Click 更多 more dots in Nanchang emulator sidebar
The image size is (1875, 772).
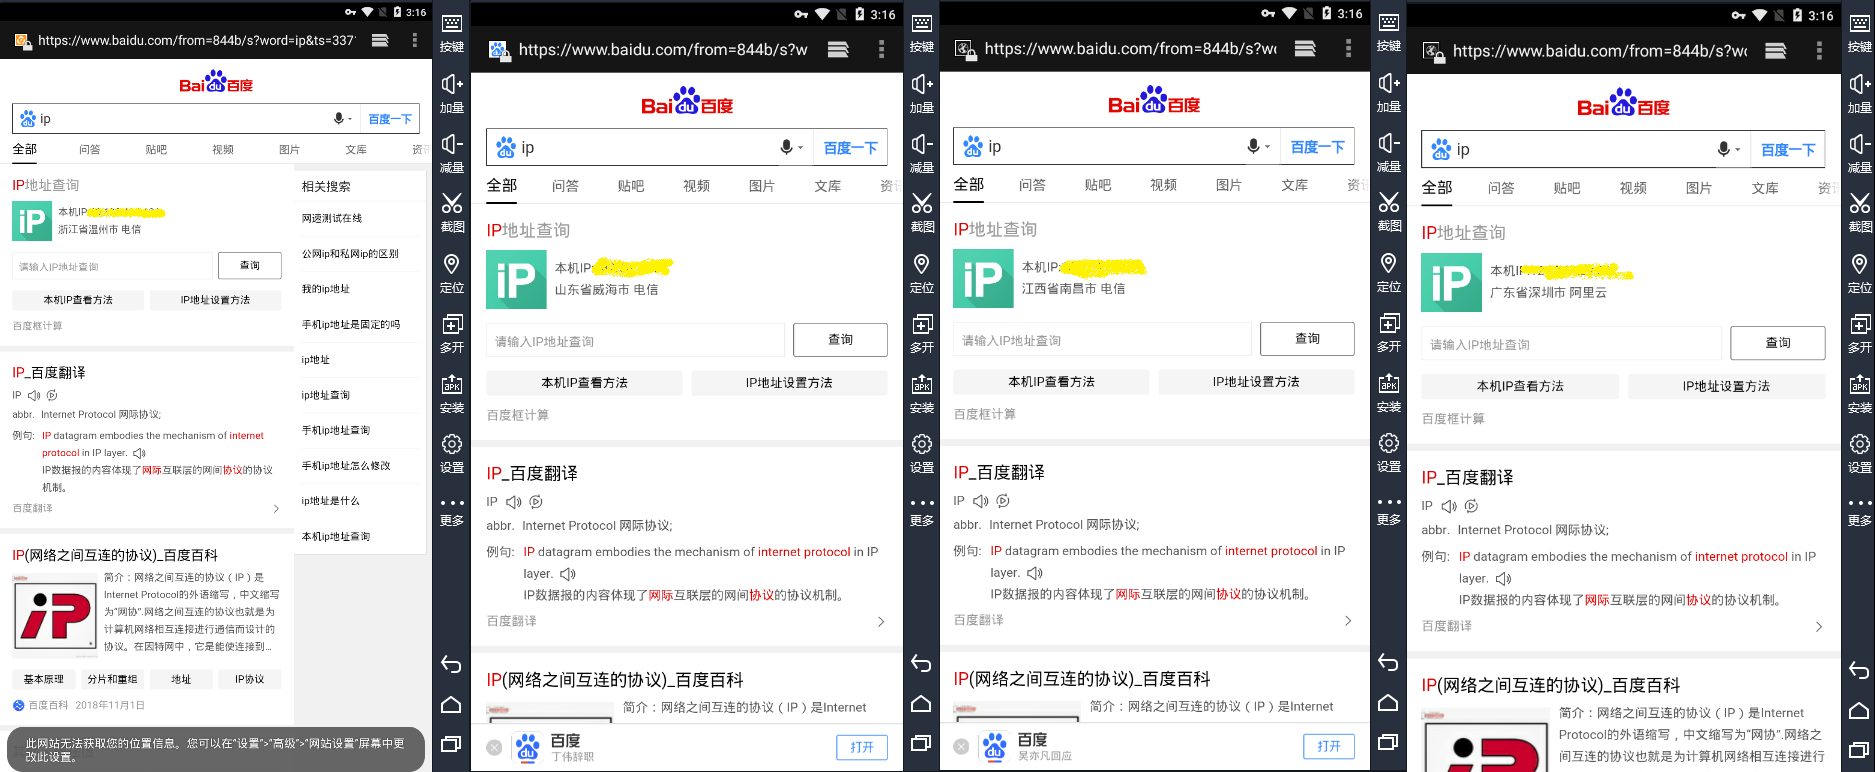pos(1389,502)
